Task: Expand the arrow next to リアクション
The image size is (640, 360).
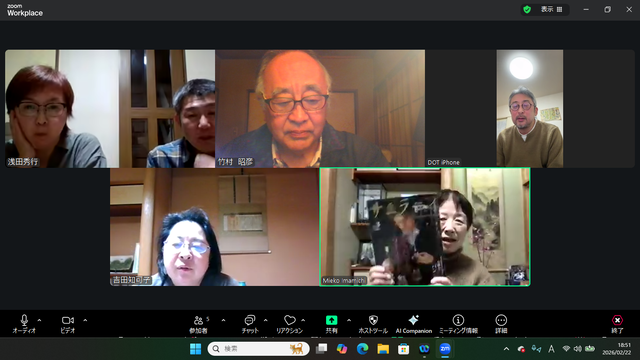Action: point(303,320)
